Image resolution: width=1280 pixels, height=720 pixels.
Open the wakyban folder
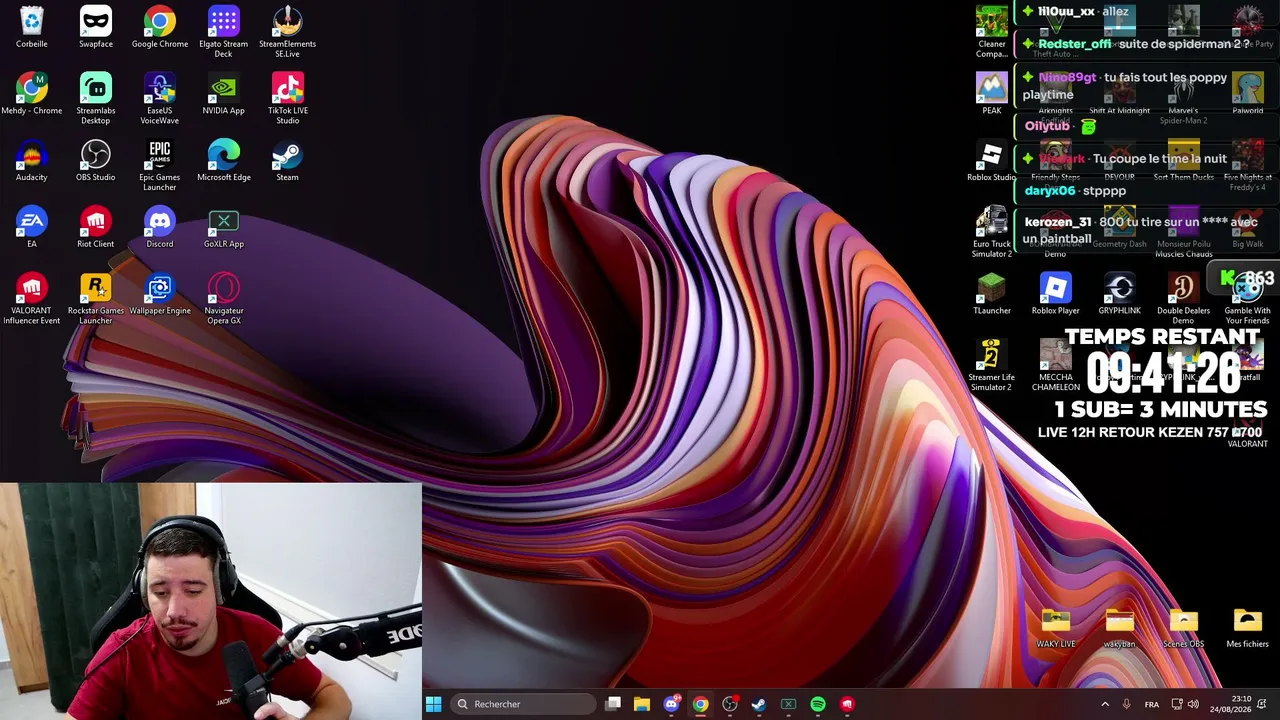pos(1120,628)
